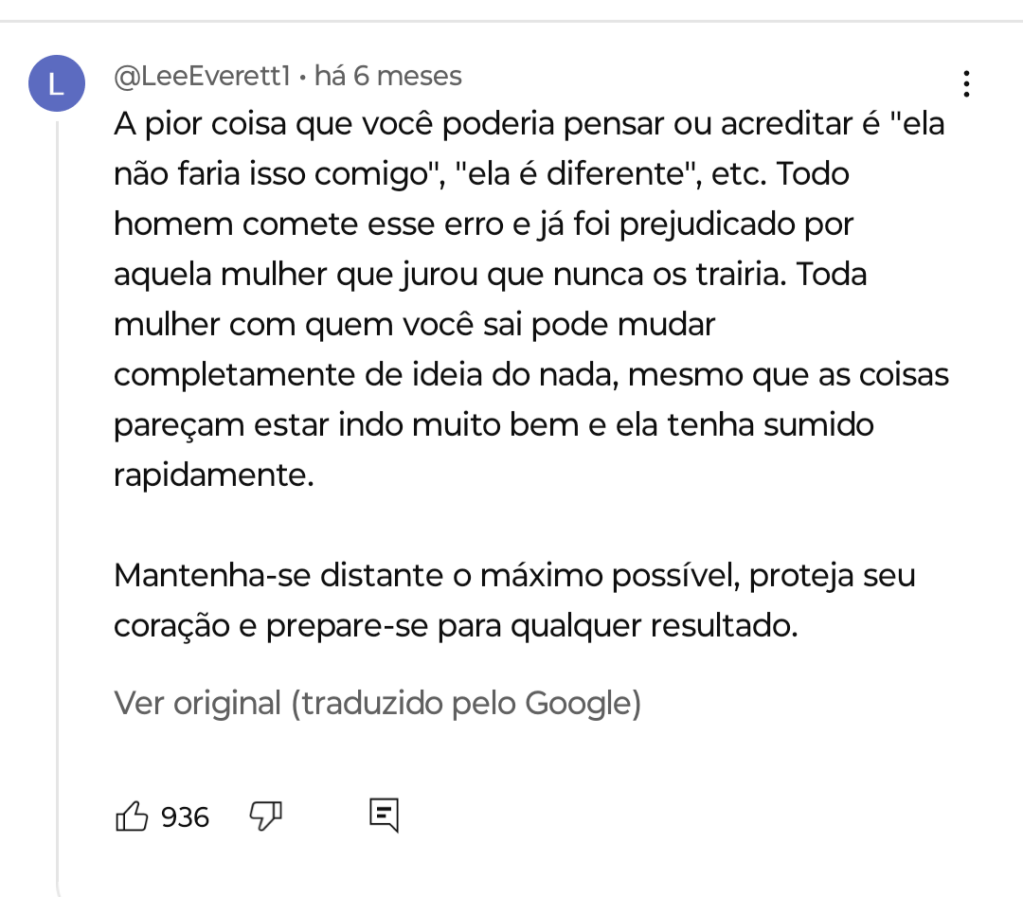Like the comment with thumbs-up icon
This screenshot has width=1023, height=897.
pyautogui.click(x=133, y=817)
